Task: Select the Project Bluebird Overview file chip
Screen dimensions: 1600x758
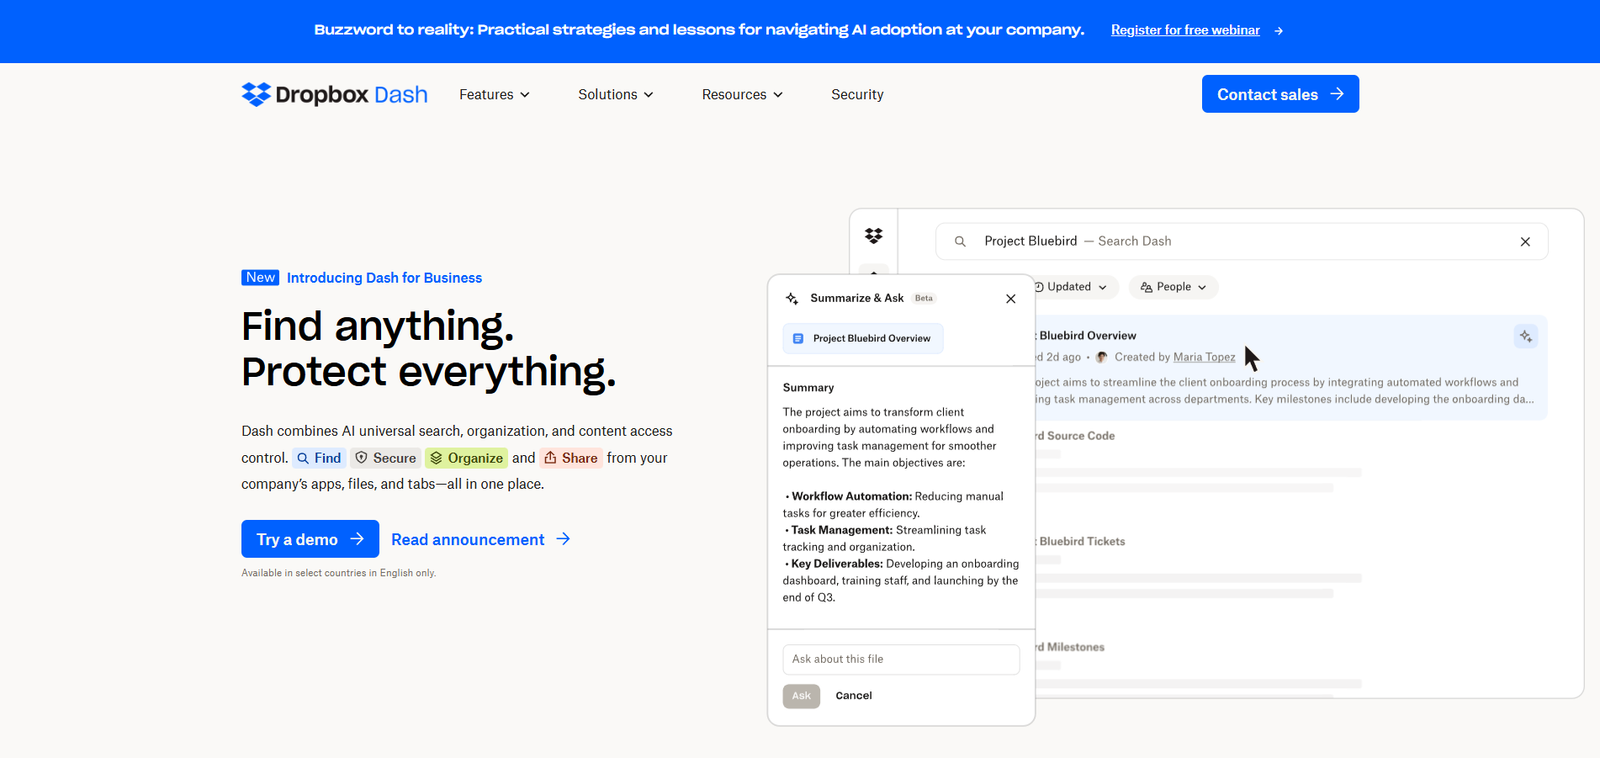Action: click(x=862, y=339)
